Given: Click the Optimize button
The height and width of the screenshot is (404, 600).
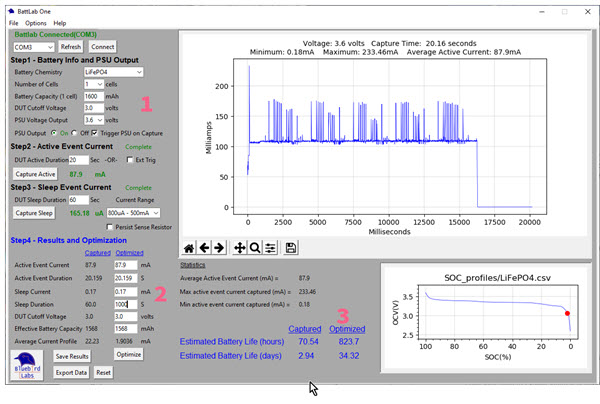Looking at the screenshot, I should click(x=129, y=354).
